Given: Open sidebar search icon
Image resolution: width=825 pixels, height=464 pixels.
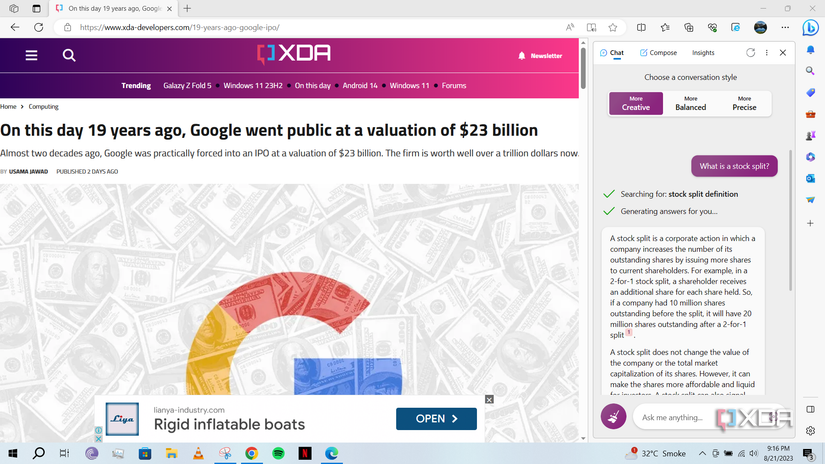Looking at the screenshot, I should click(x=810, y=70).
